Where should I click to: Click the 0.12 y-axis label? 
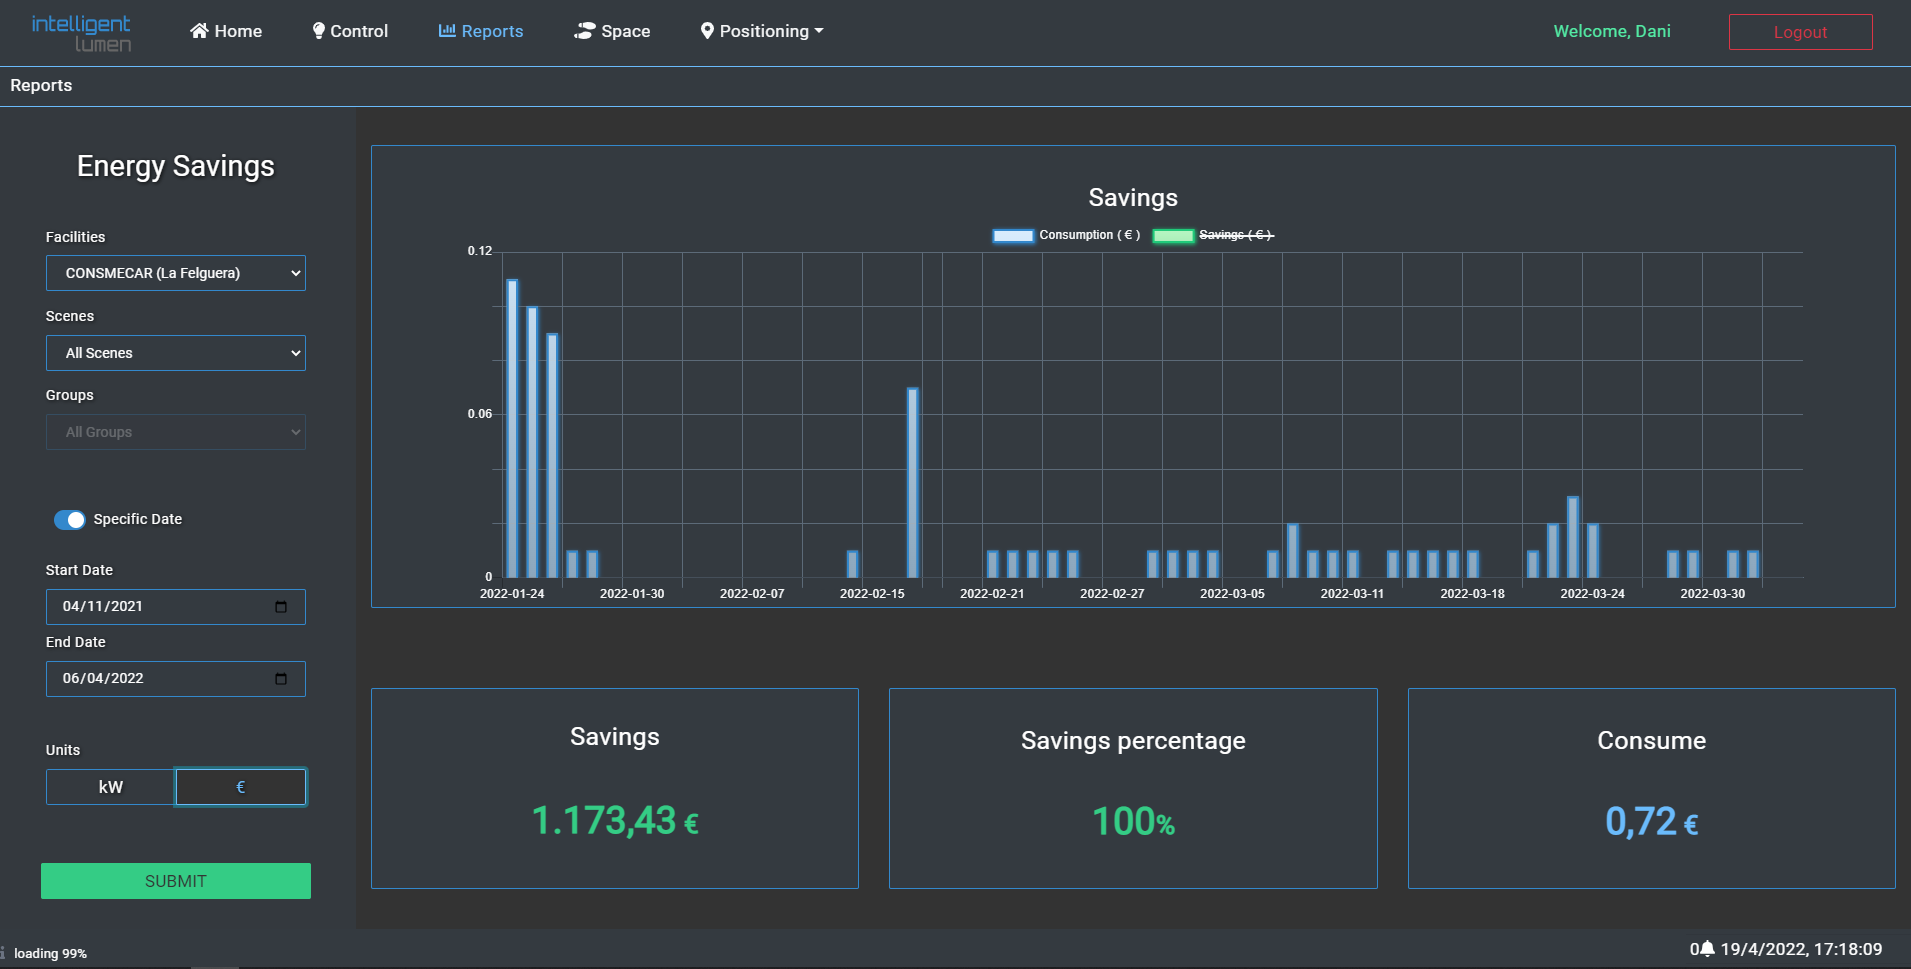pos(480,251)
